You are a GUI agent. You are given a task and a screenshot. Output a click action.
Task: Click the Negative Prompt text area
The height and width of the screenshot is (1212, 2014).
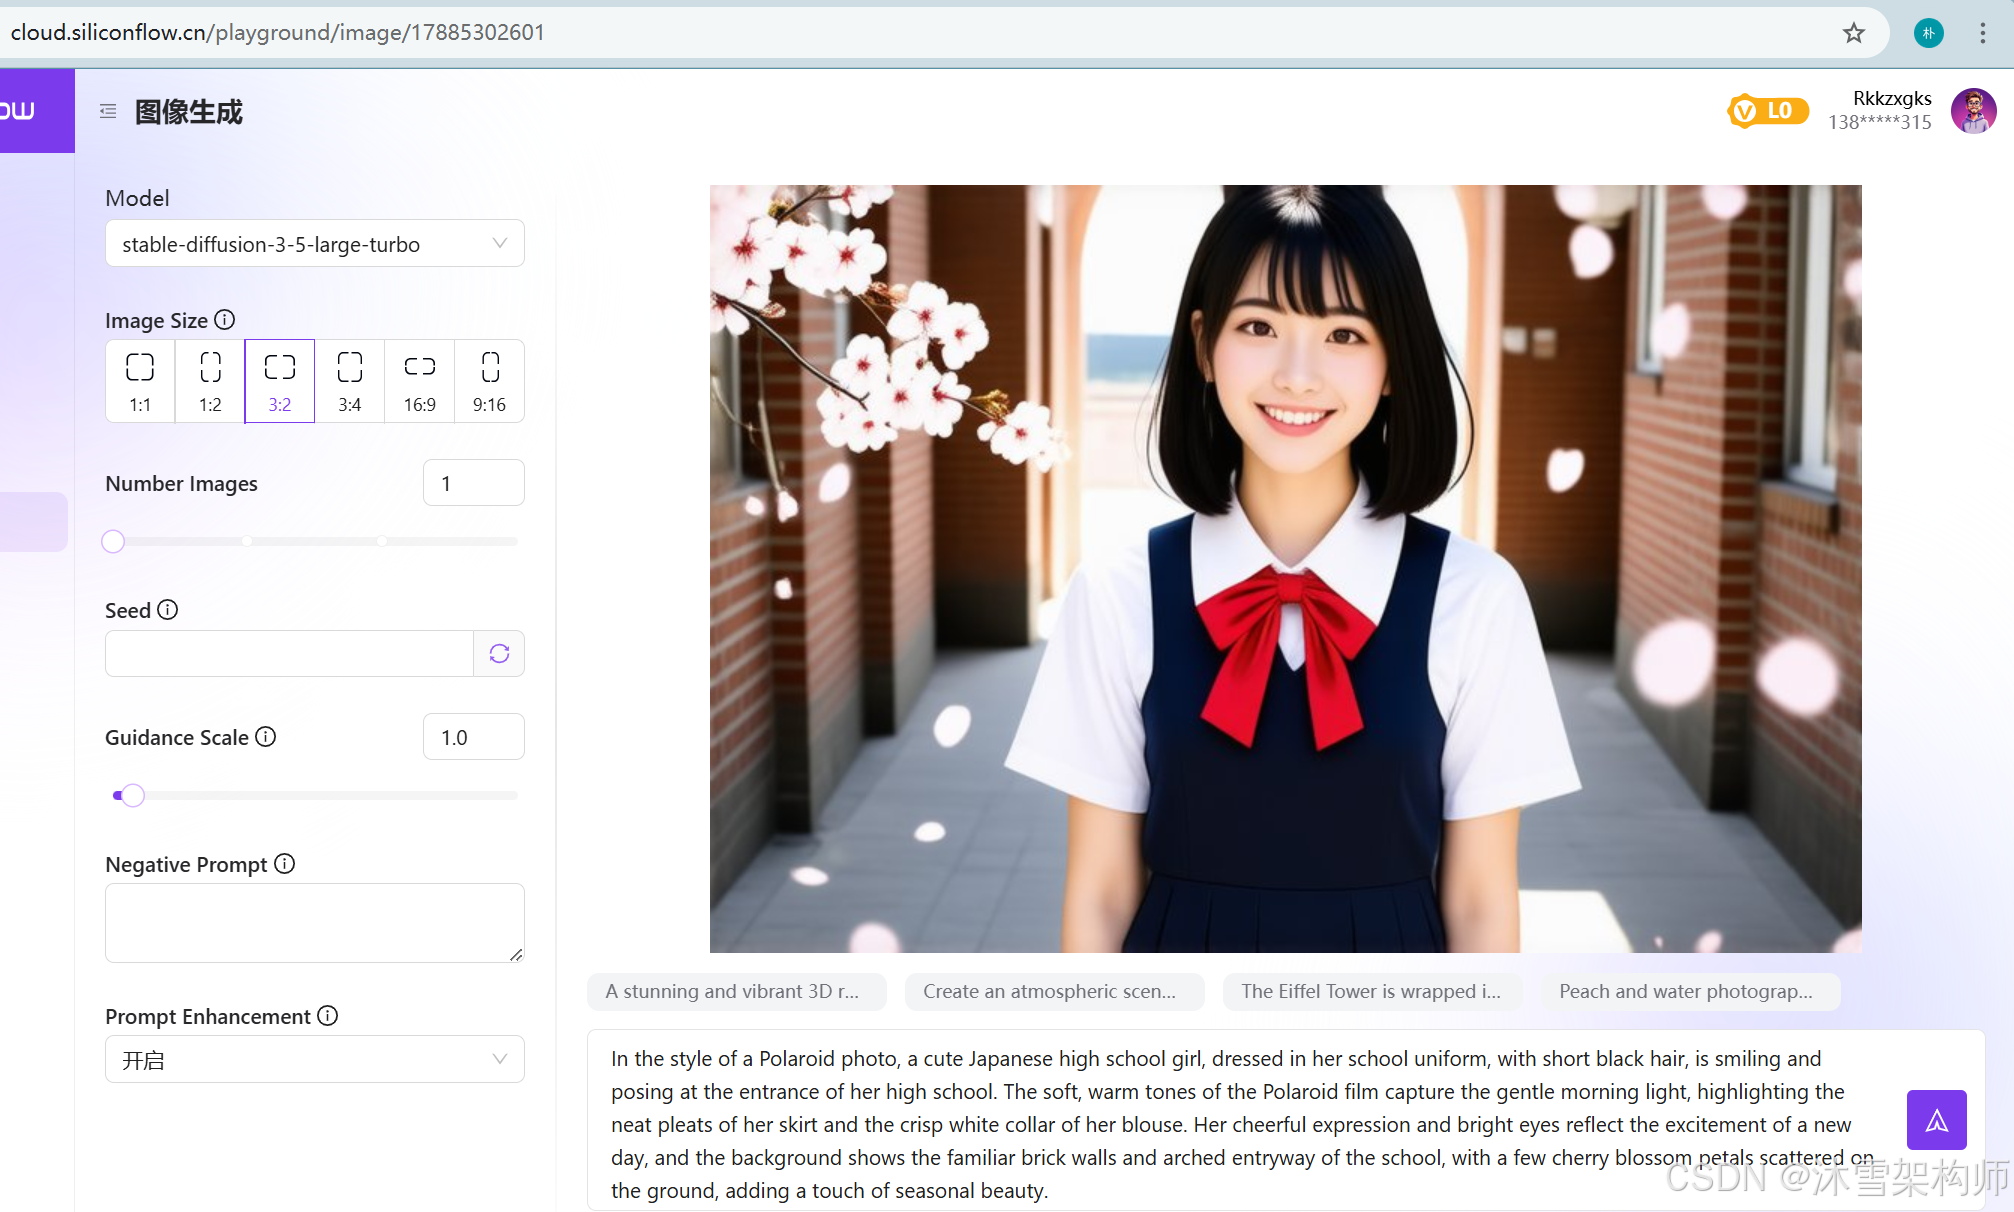[x=315, y=923]
